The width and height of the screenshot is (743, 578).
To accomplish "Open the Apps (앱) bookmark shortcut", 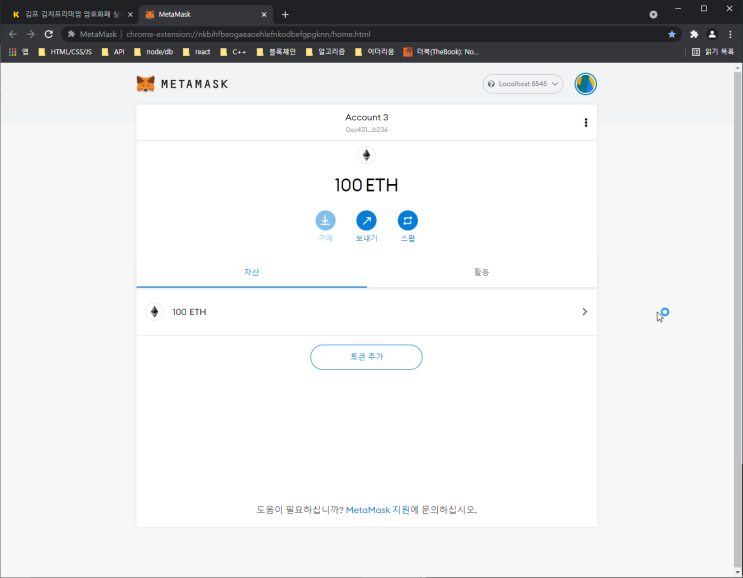I will [x=19, y=52].
